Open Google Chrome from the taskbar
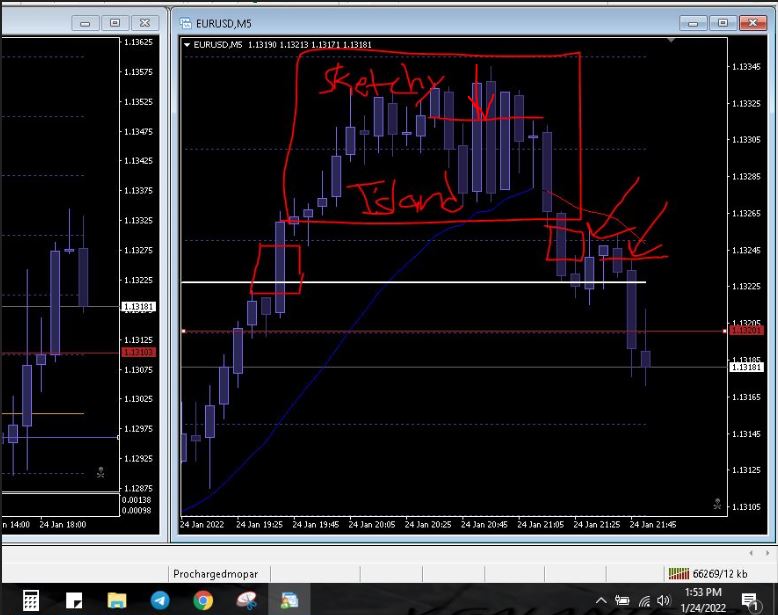778x615 pixels. pyautogui.click(x=203, y=600)
